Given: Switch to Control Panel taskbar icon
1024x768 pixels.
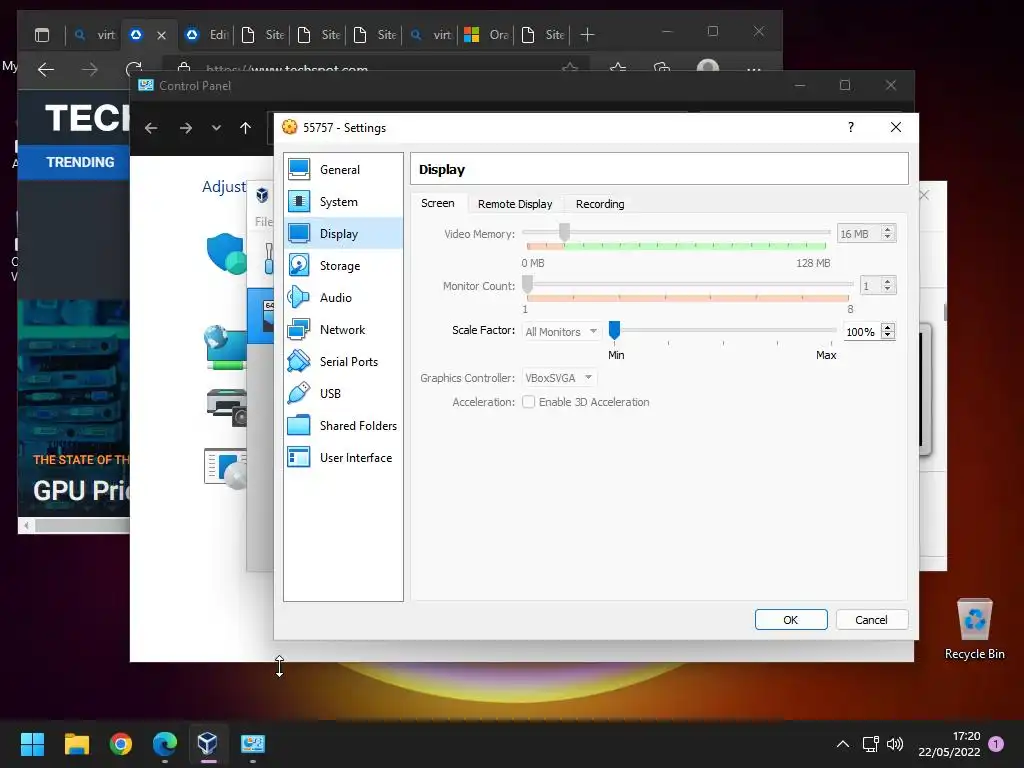Looking at the screenshot, I should (253, 743).
